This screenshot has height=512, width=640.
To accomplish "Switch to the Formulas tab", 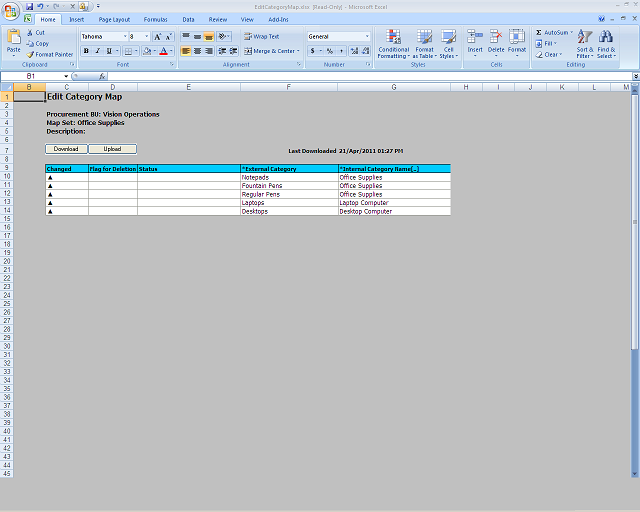I will click(156, 19).
